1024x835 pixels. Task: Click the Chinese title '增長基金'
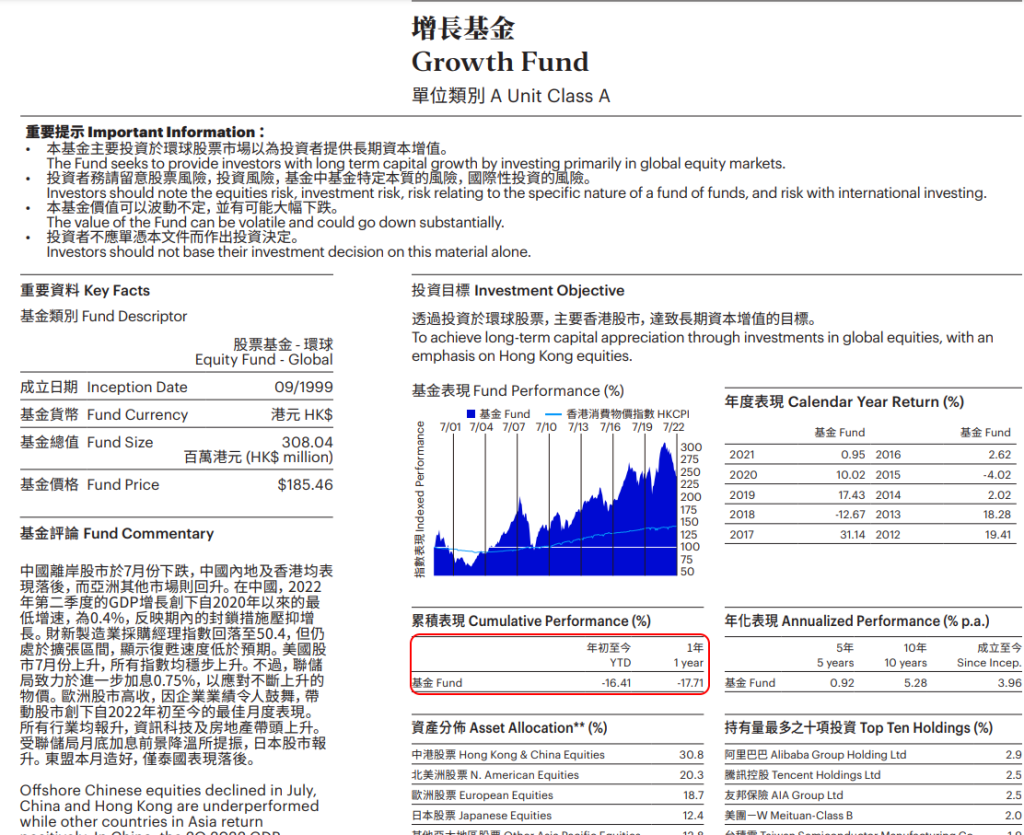pyautogui.click(x=463, y=28)
